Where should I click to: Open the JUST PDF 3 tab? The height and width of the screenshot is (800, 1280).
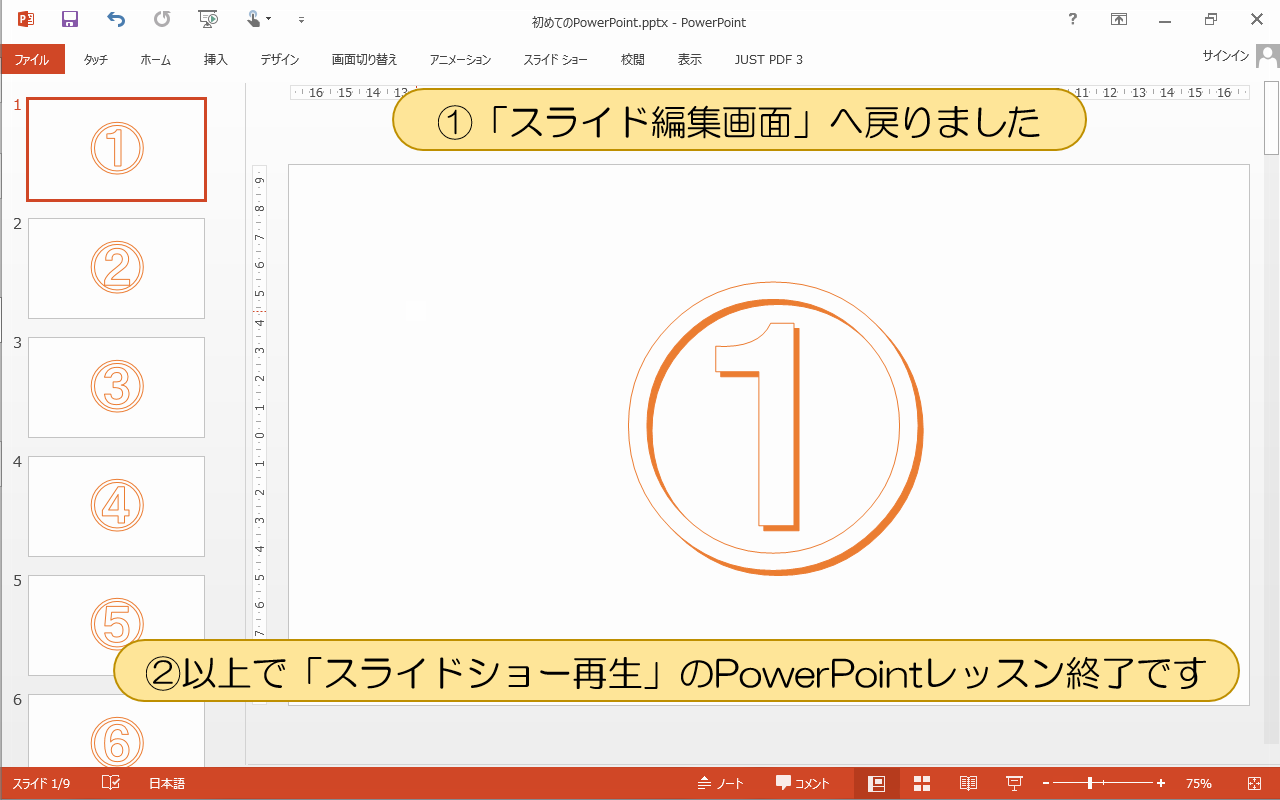(768, 60)
